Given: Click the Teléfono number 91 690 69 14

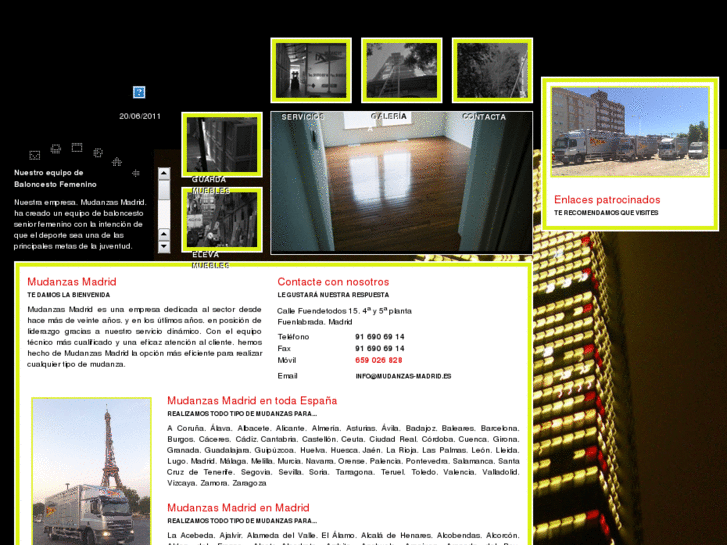Looking at the screenshot, I should coord(380,337).
